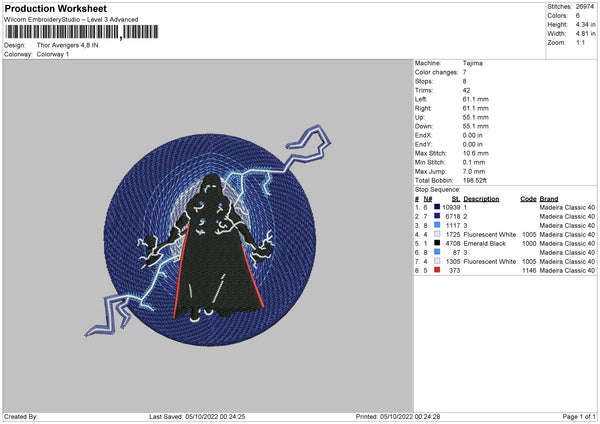This screenshot has height=424, width=600.
Task: Click the dark navy swatch in stop 1
Action: [437, 207]
